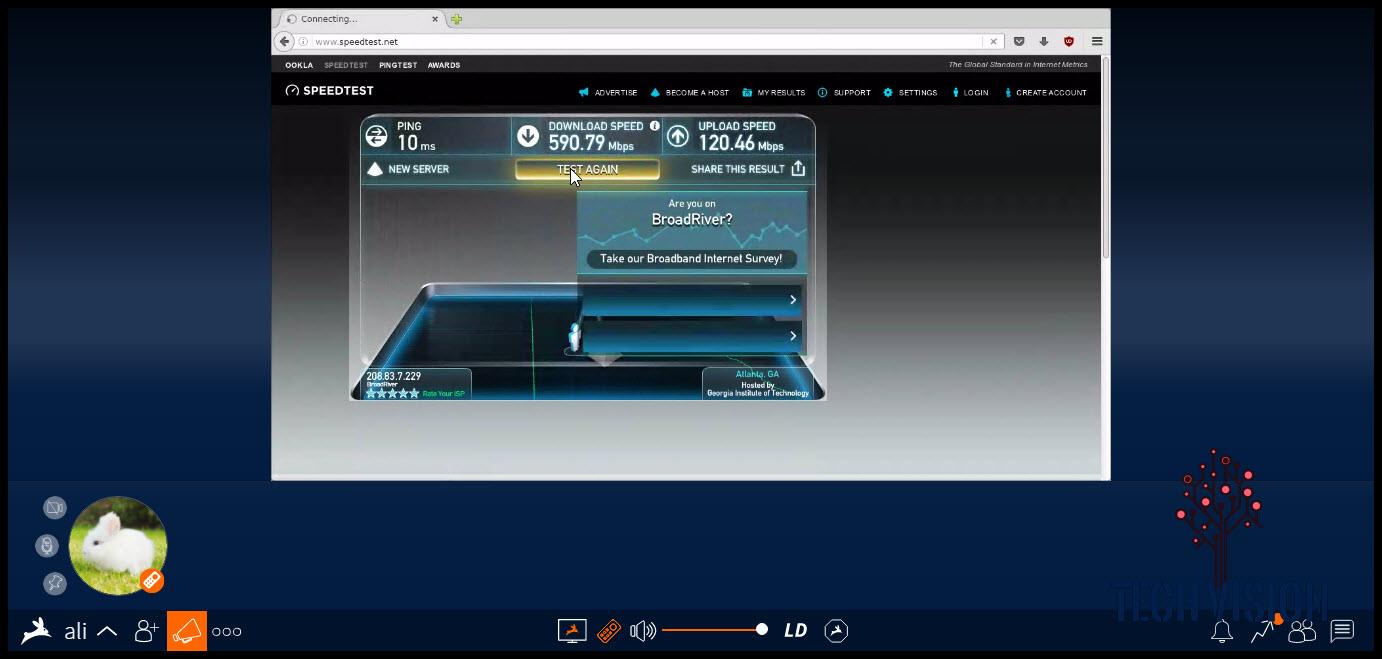Toggle the camera-off icon beside avatar
Viewport: 1382px width, 659px height.
[54, 508]
